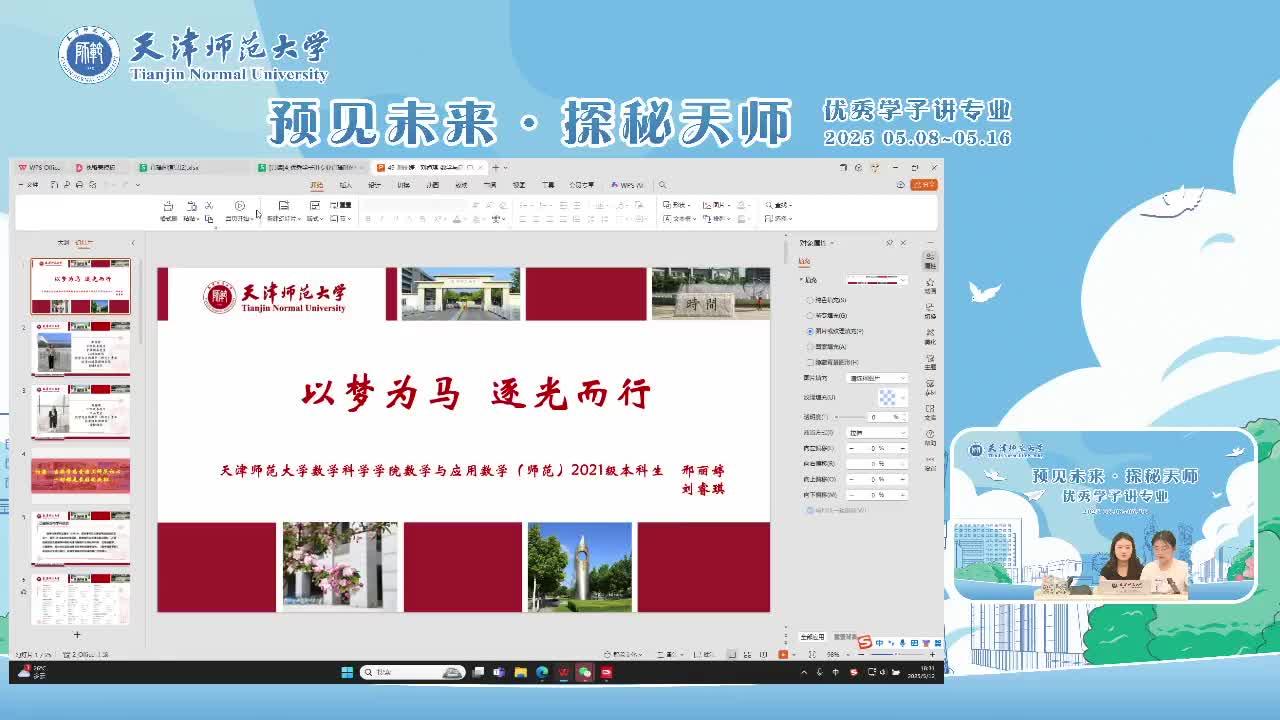Add a new document tab with plus
This screenshot has height=720, width=1280.
[x=495, y=167]
